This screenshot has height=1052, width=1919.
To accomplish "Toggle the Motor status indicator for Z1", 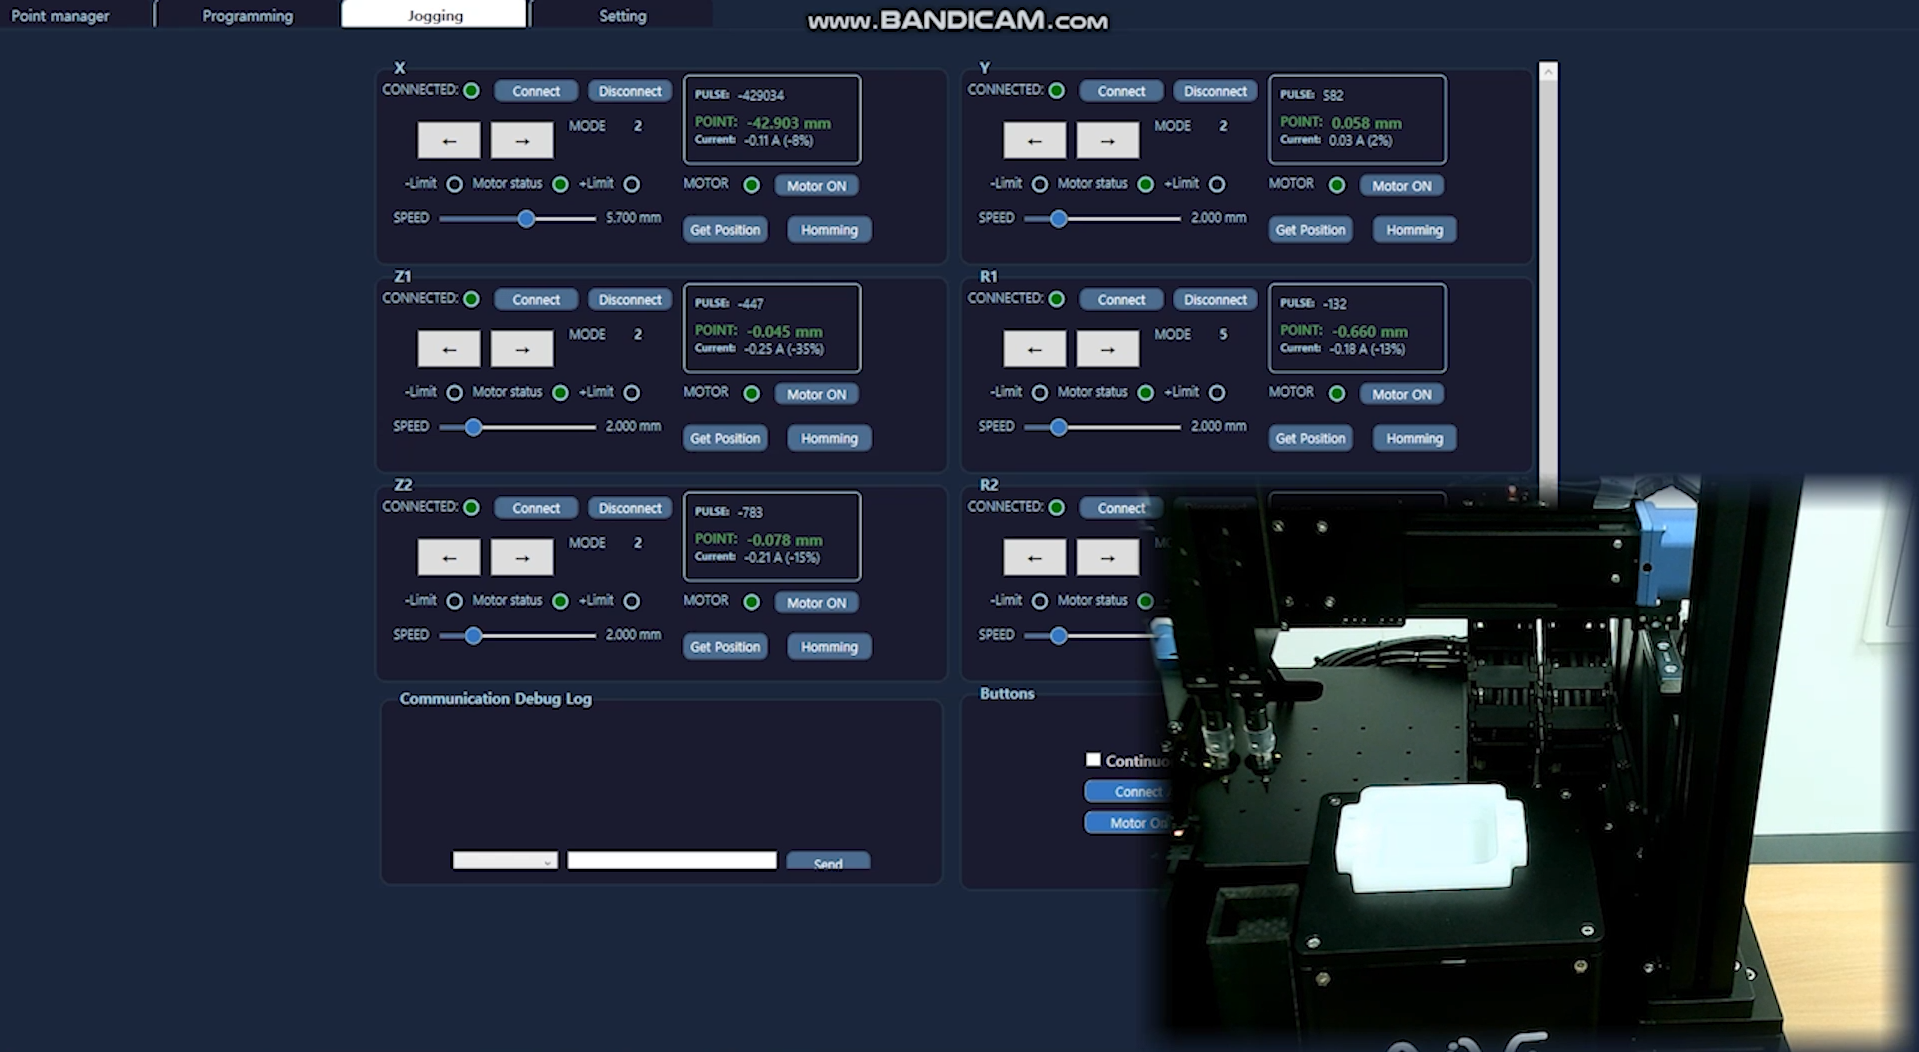I will coord(560,392).
